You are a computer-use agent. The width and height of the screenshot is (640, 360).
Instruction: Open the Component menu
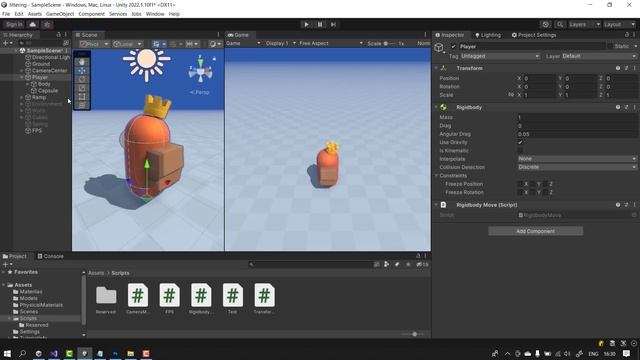tap(91, 14)
